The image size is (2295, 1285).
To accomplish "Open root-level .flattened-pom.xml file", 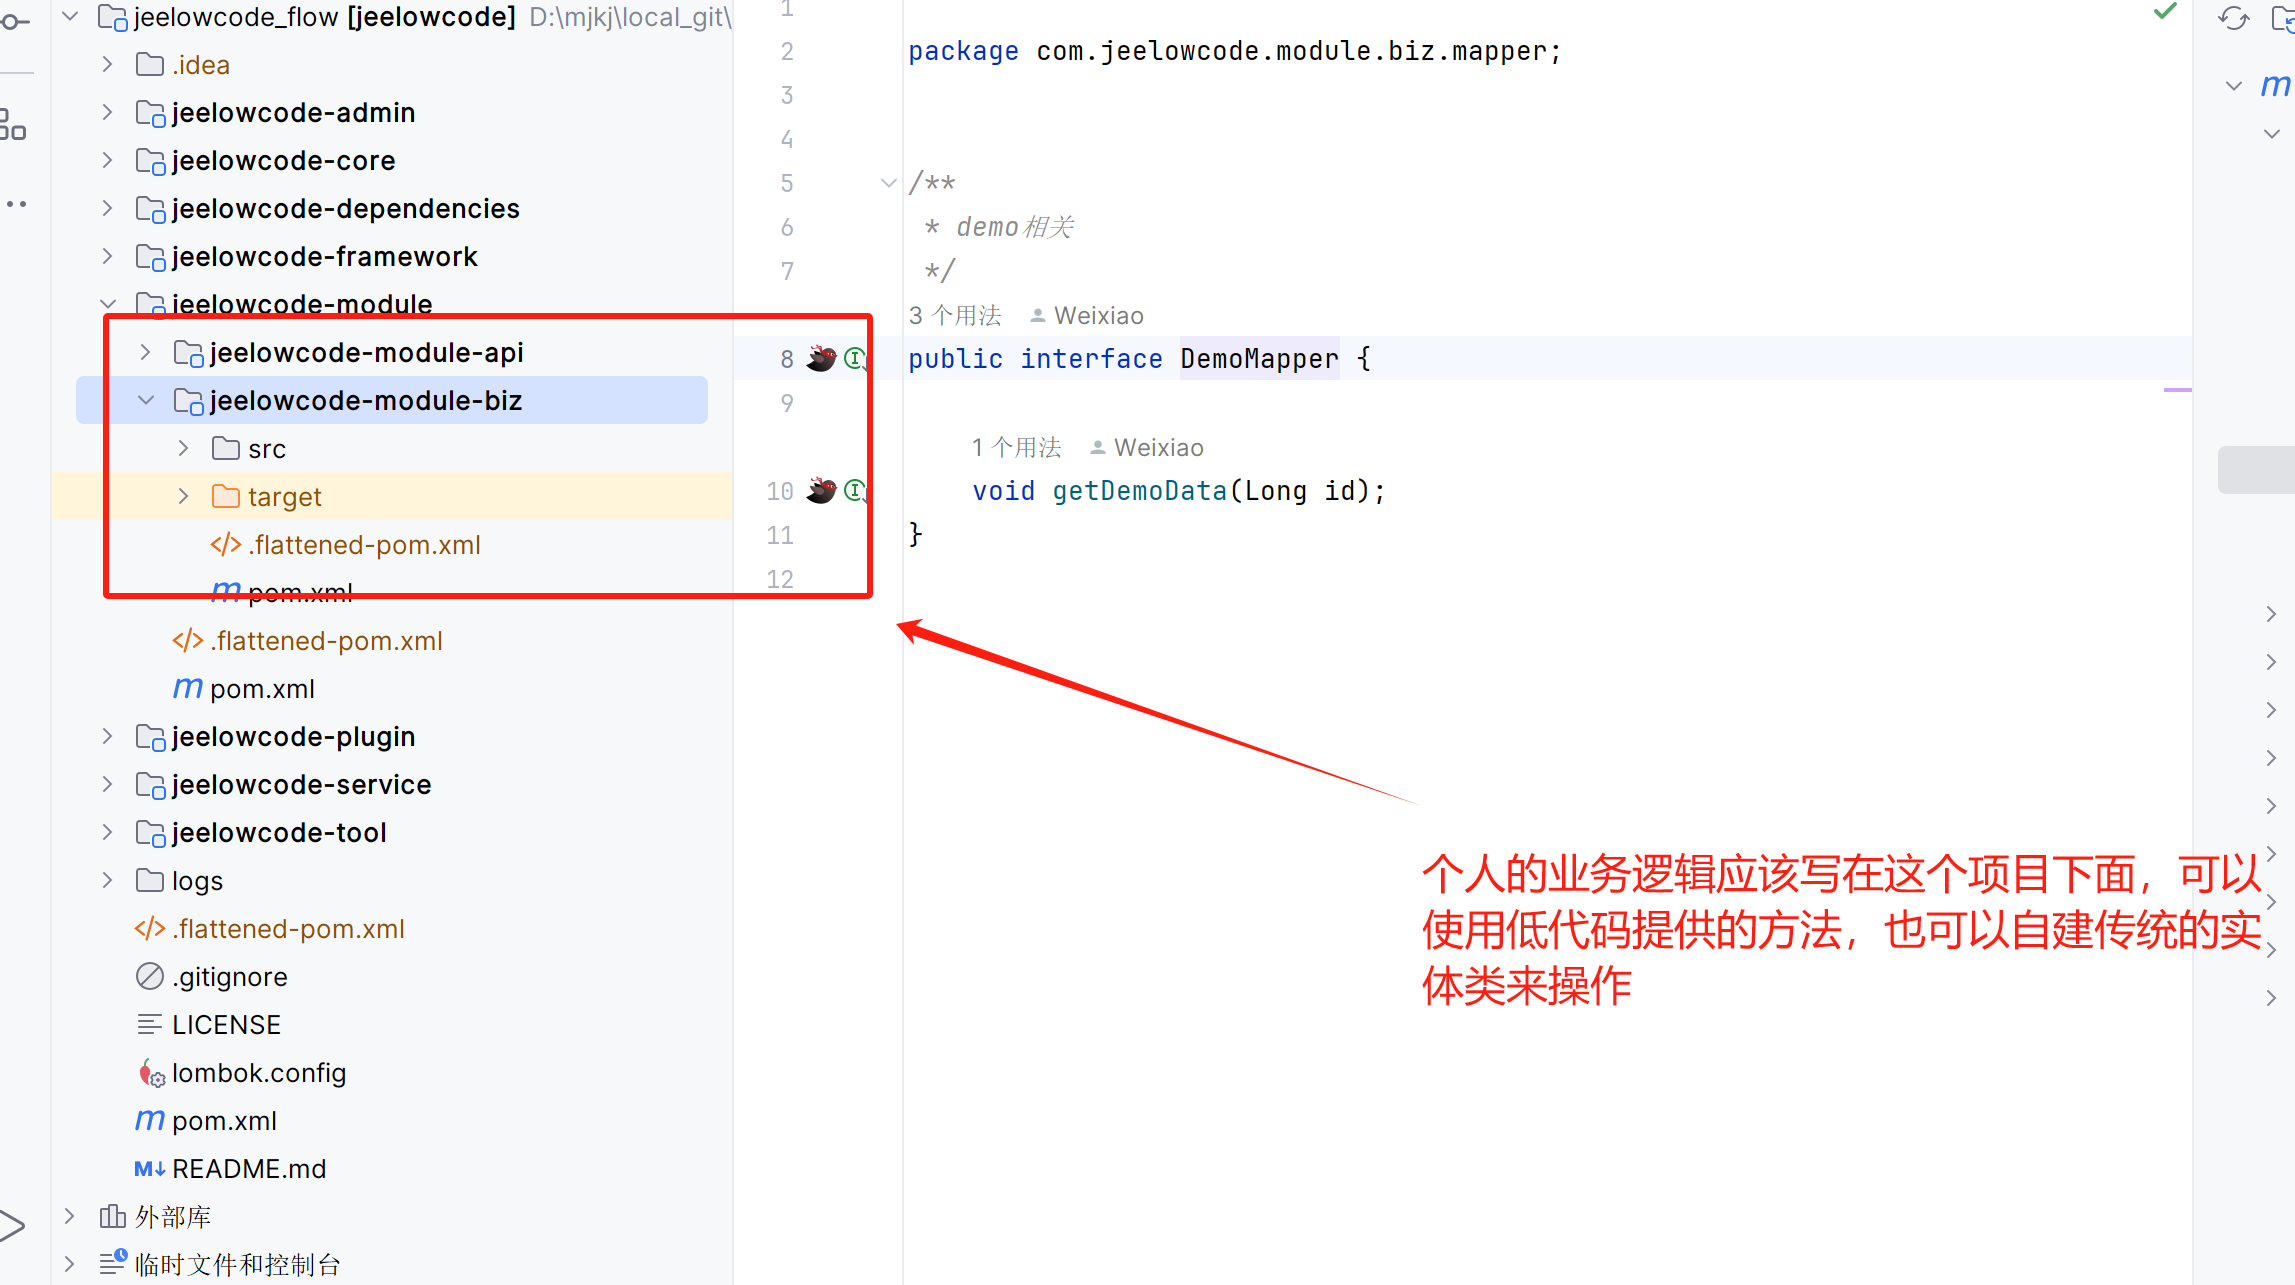I will [x=288, y=929].
